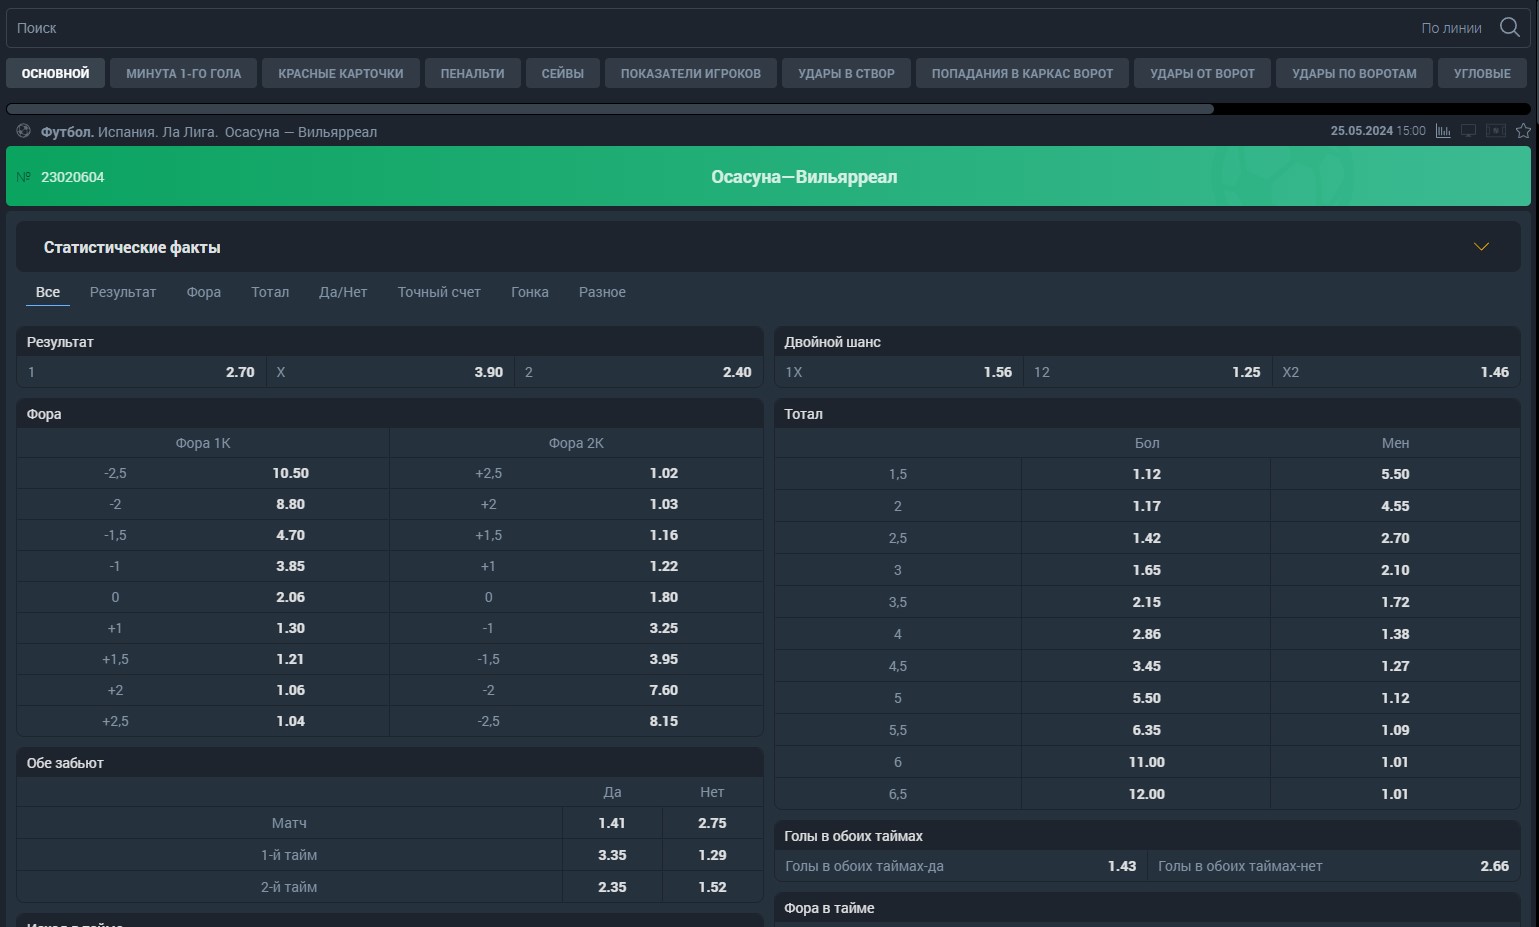Click the football sport icon in breadcrumb
This screenshot has width=1539, height=927.
pos(23,131)
